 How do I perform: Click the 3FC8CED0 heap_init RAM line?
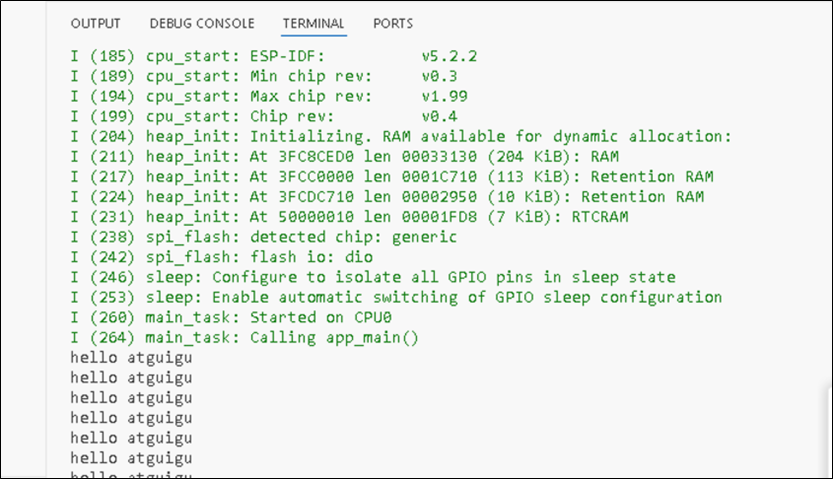coord(345,156)
